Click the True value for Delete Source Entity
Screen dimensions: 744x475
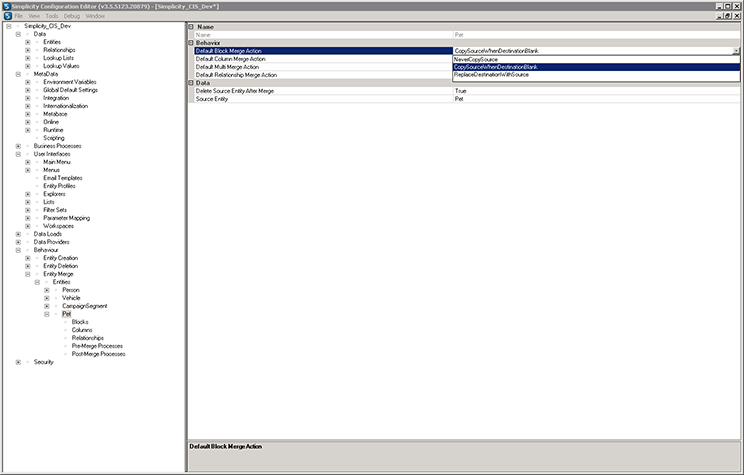(x=460, y=91)
